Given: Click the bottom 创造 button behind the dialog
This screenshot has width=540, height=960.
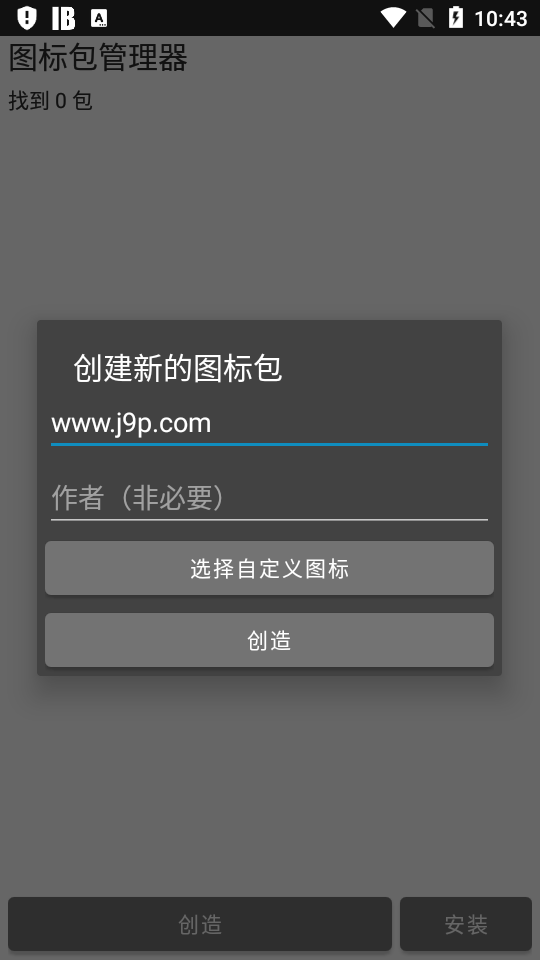Looking at the screenshot, I should click(200, 924).
